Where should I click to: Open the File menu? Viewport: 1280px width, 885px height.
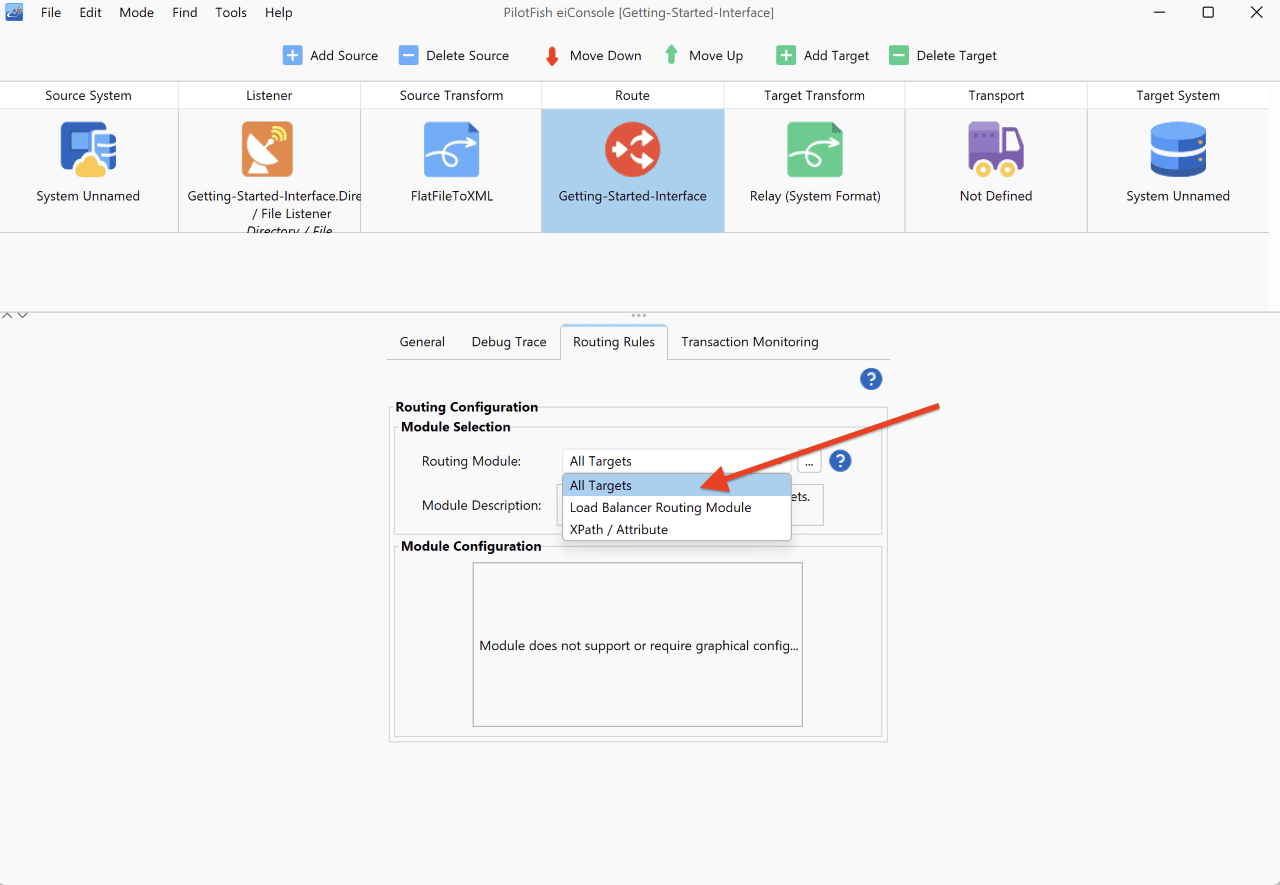51,13
